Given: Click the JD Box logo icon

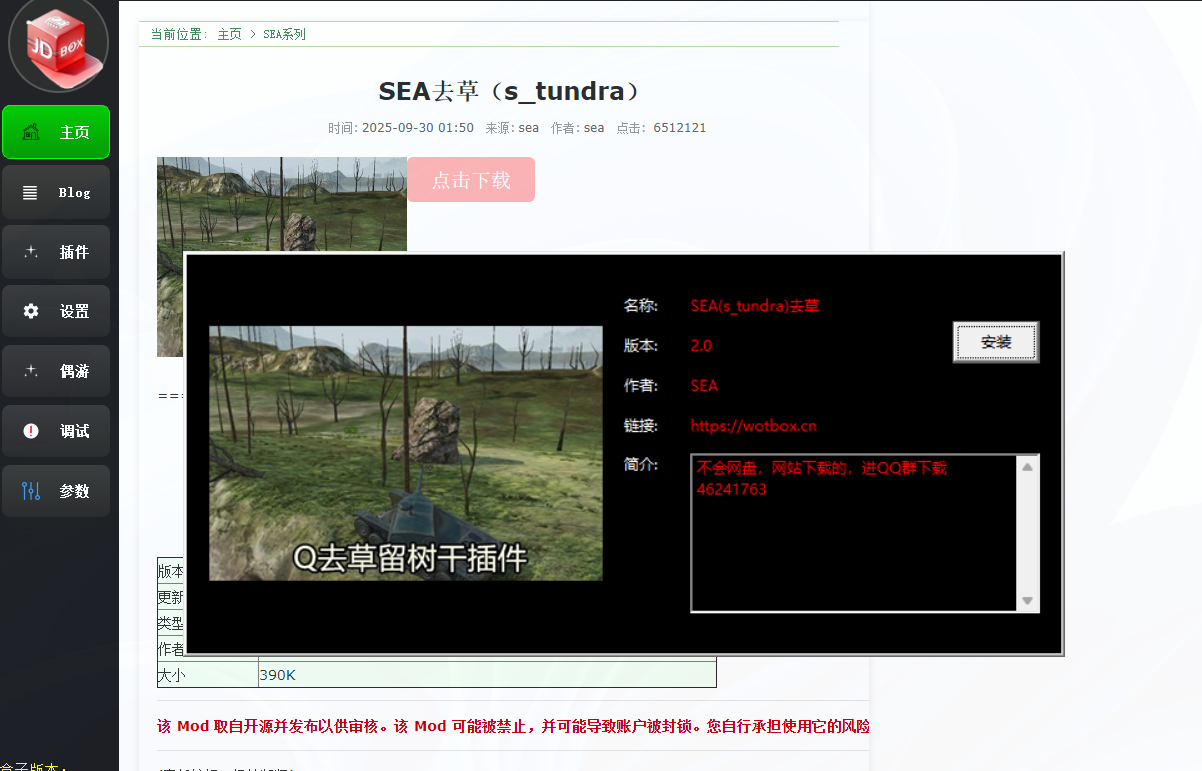Looking at the screenshot, I should coord(58,44).
